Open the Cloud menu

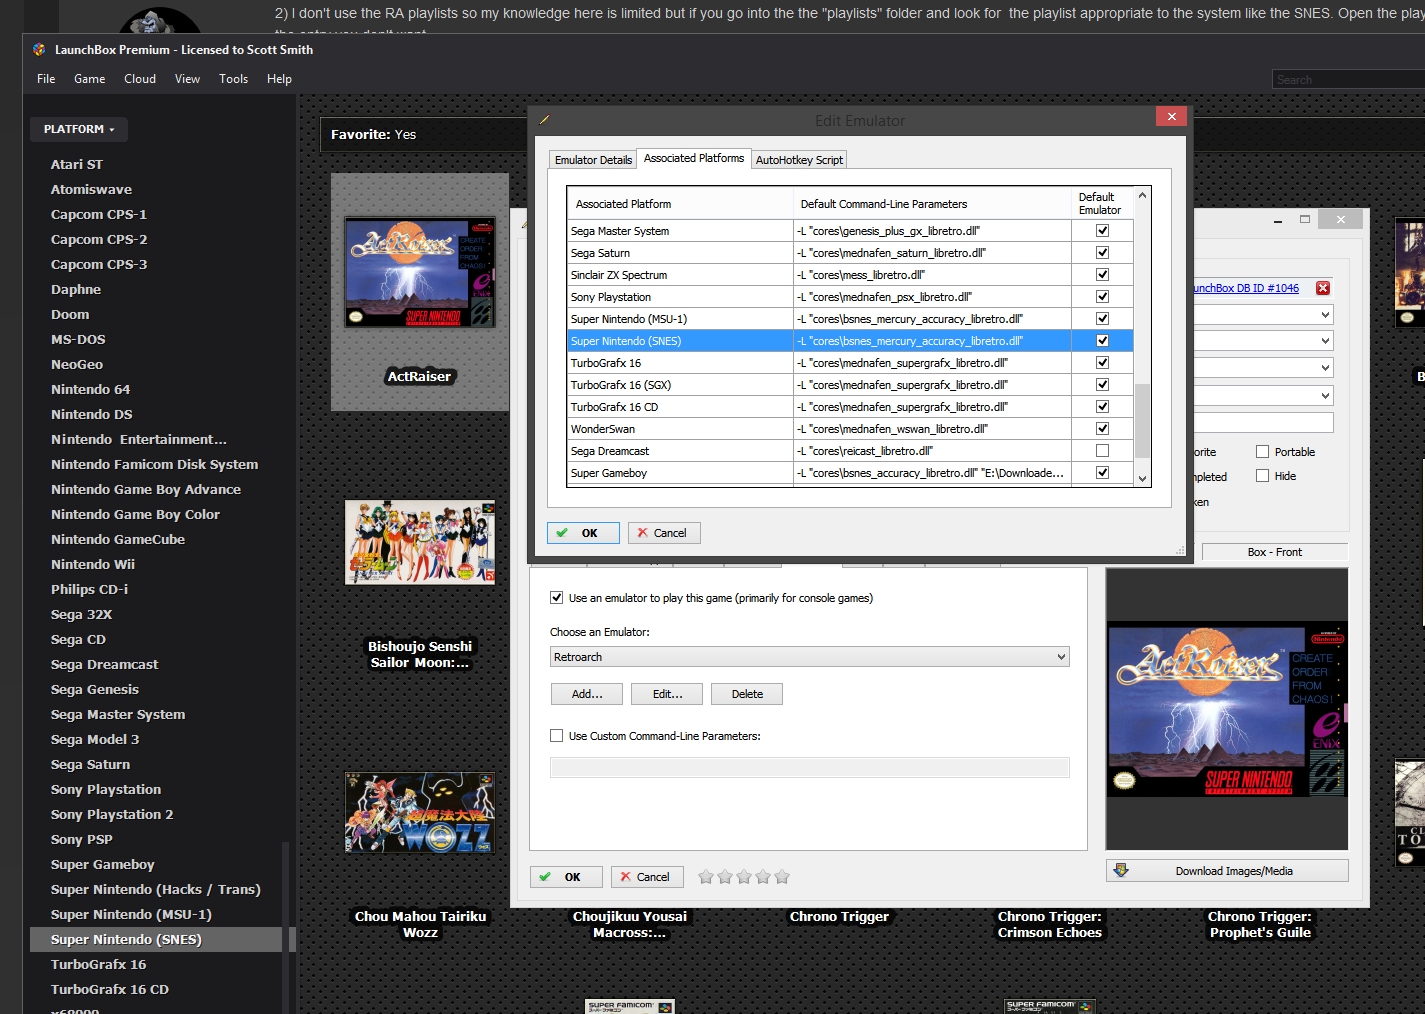point(140,79)
